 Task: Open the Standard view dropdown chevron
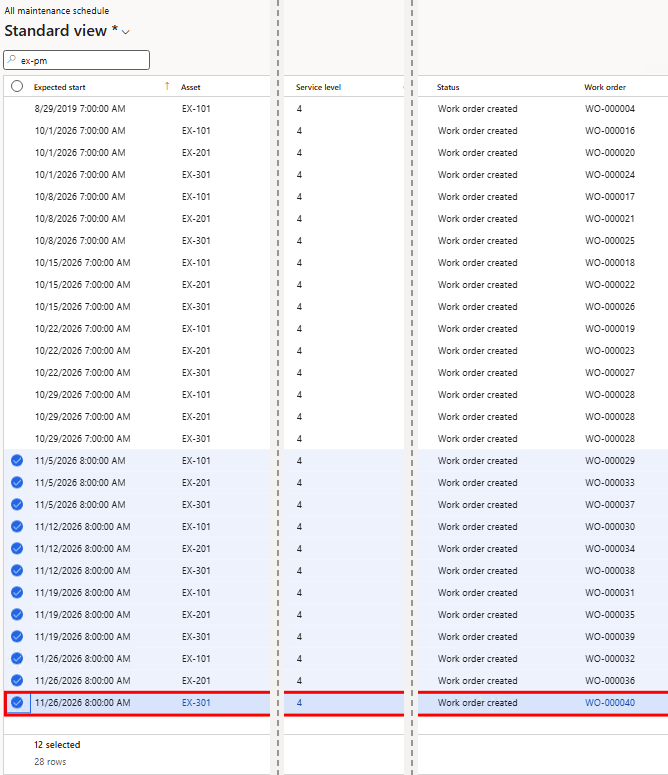pyautogui.click(x=125, y=32)
